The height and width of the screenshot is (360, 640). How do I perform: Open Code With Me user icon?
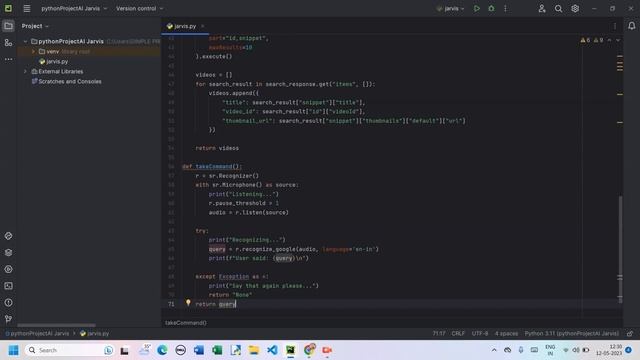542,8
